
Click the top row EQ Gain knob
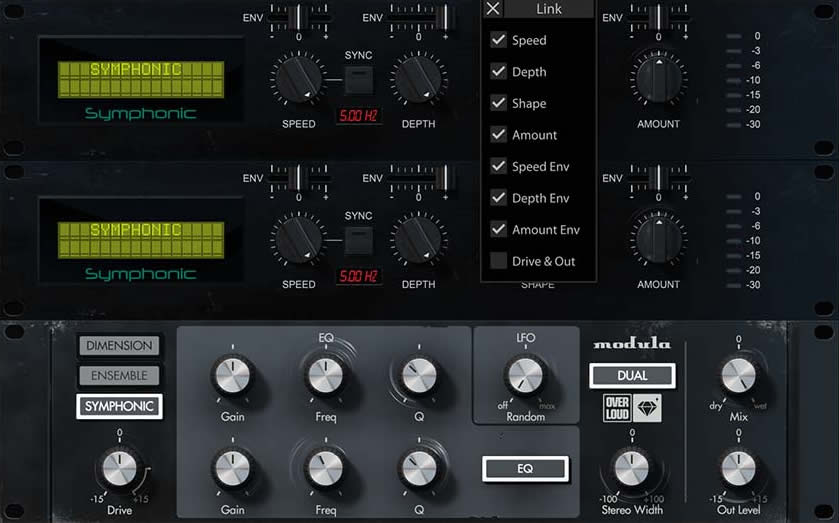(232, 376)
